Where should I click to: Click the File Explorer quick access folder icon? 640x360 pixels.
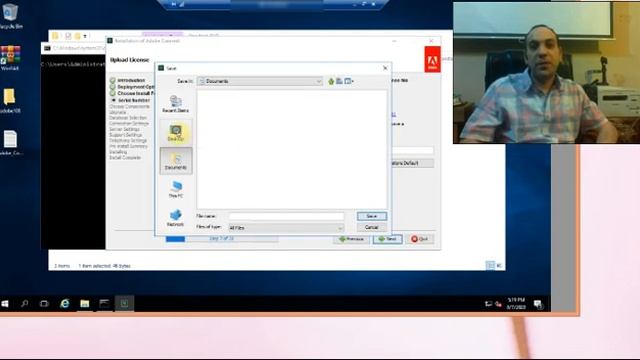pos(55,36)
